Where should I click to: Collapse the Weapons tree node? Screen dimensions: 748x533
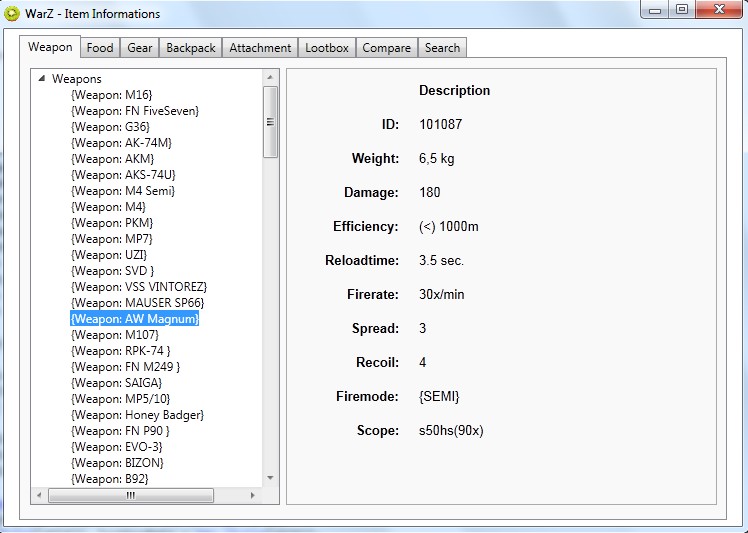[x=41, y=78]
